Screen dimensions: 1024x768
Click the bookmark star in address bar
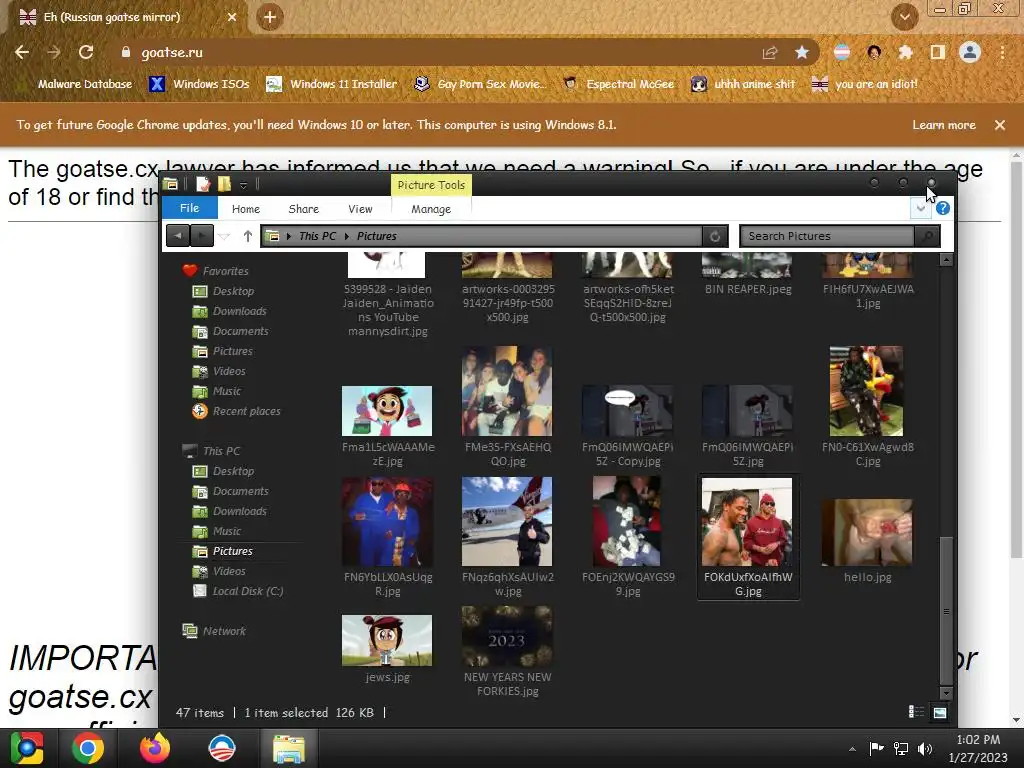(x=802, y=52)
